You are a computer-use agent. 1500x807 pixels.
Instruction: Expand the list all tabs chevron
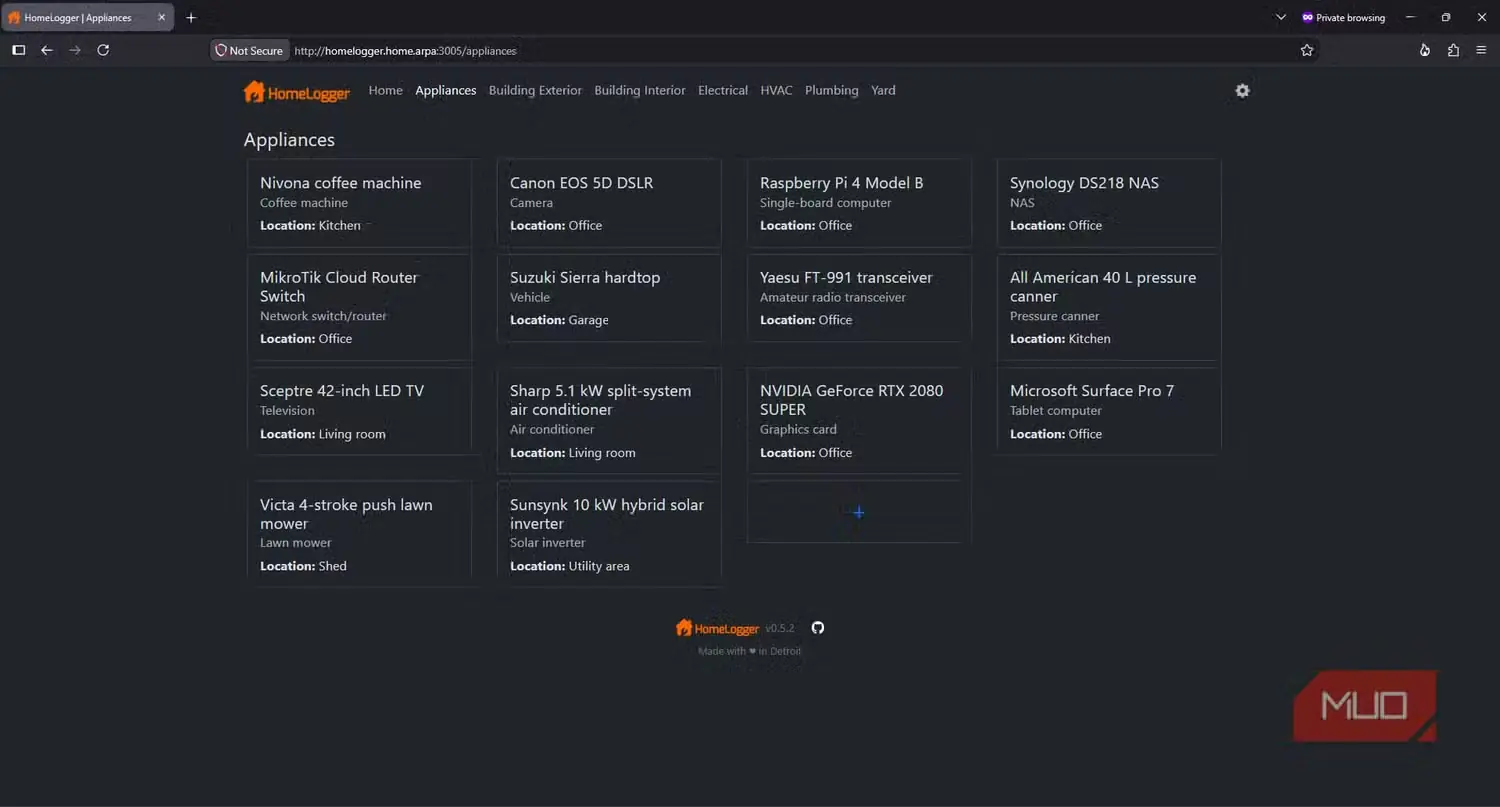click(x=1281, y=17)
